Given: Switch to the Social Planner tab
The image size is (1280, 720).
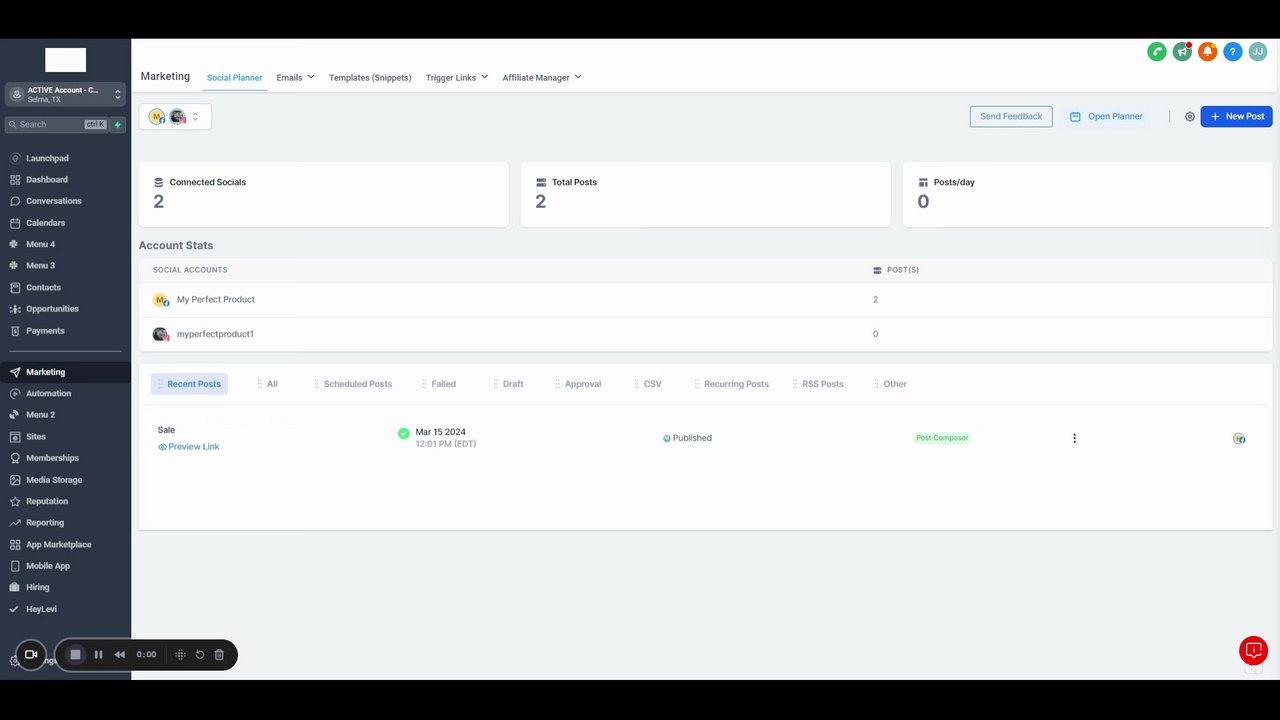Looking at the screenshot, I should point(234,77).
